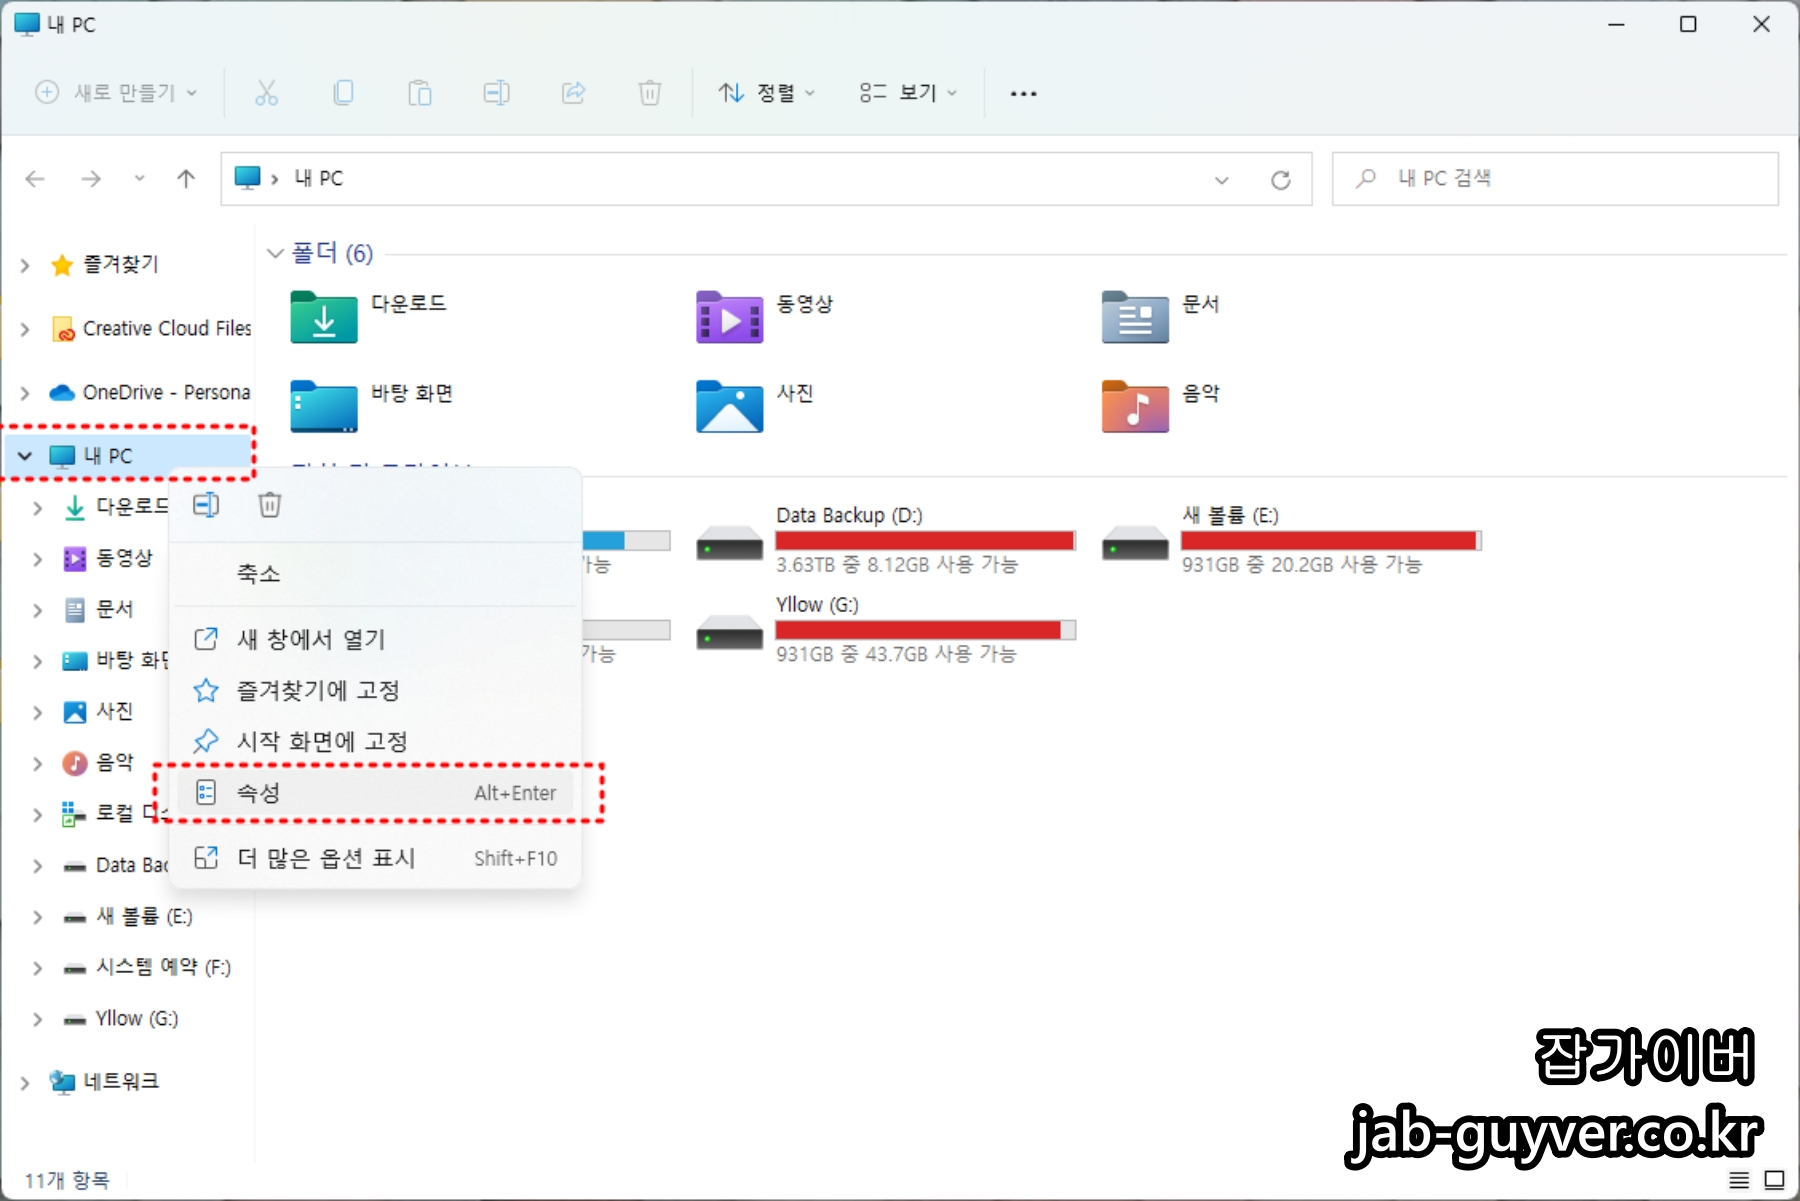This screenshot has height=1201, width=1800.
Task: Expand the OneDrive - Personal node
Action: pos(25,393)
